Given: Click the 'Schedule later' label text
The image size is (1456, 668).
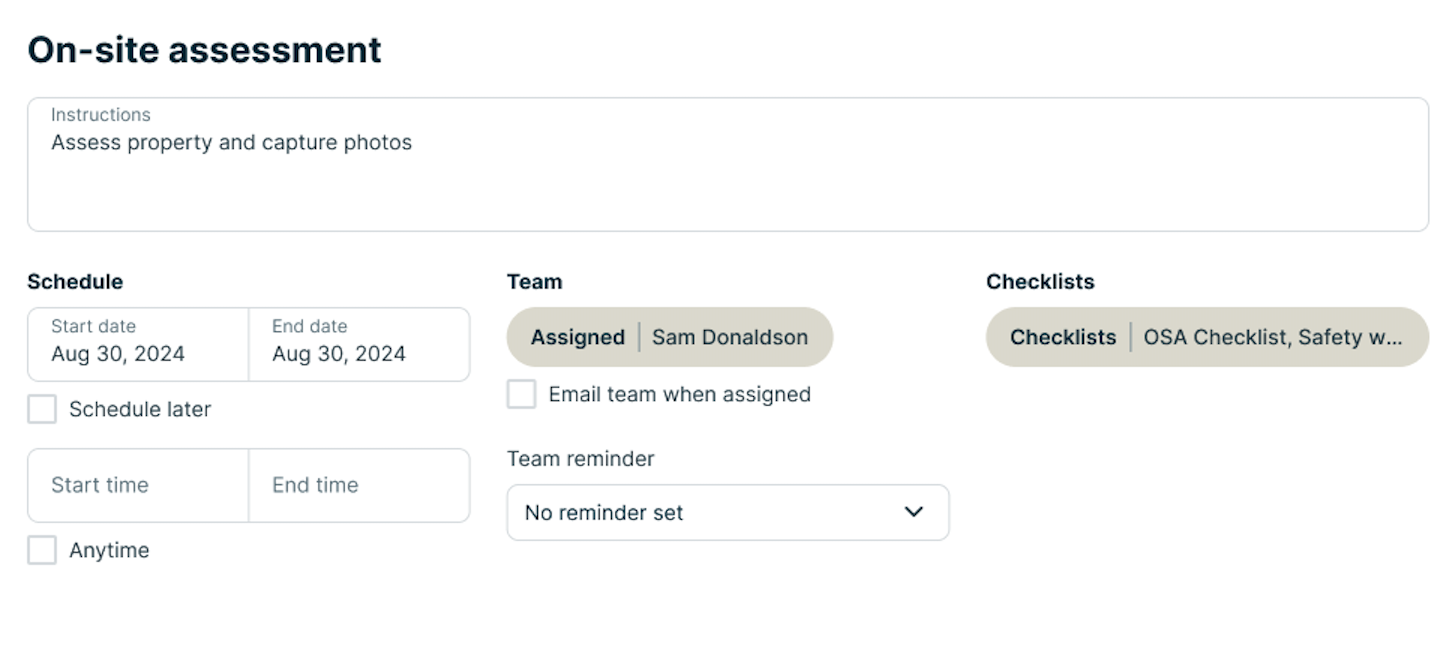Looking at the screenshot, I should (140, 409).
